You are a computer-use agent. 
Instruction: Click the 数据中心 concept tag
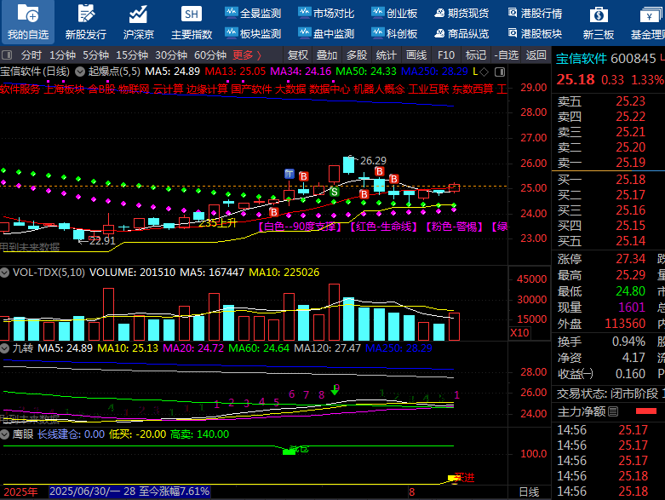pyautogui.click(x=329, y=89)
